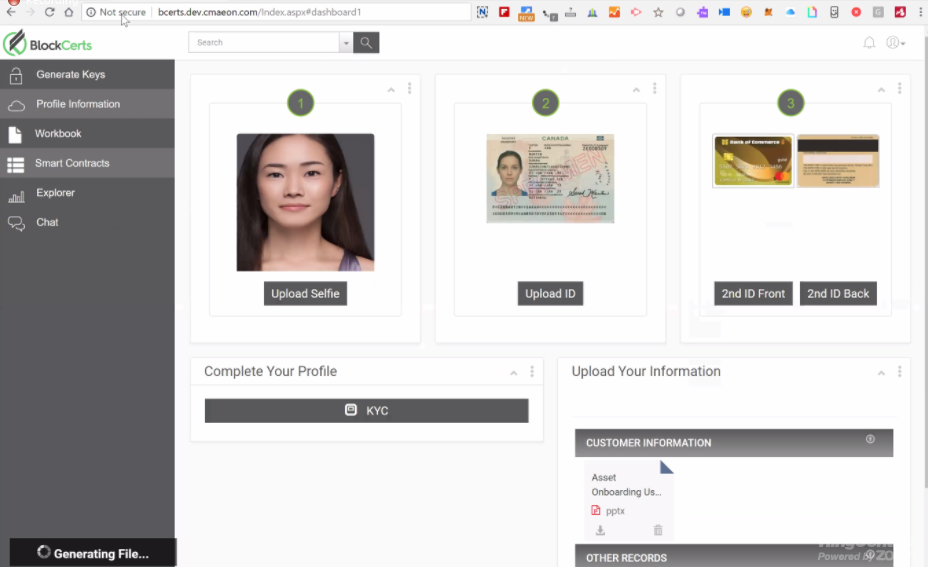Click the Customer Information header
The width and height of the screenshot is (928, 567).
[734, 443]
